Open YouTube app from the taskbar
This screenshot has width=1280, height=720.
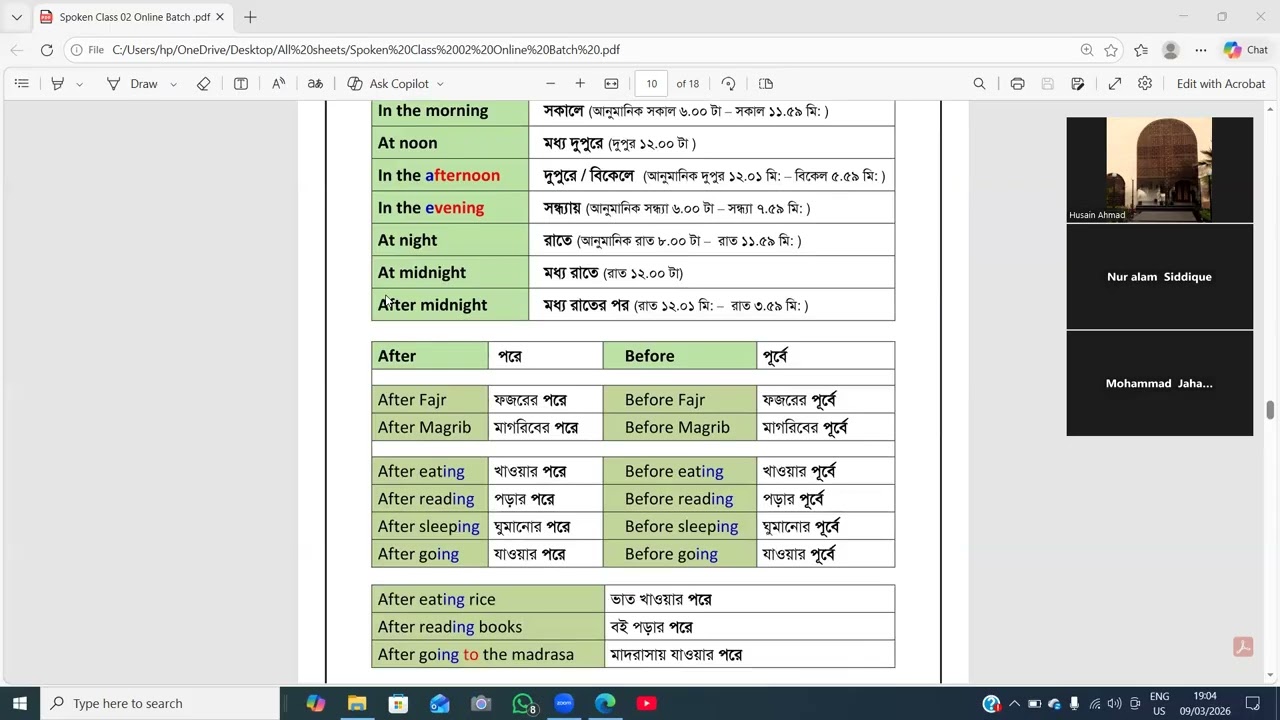pyautogui.click(x=647, y=704)
